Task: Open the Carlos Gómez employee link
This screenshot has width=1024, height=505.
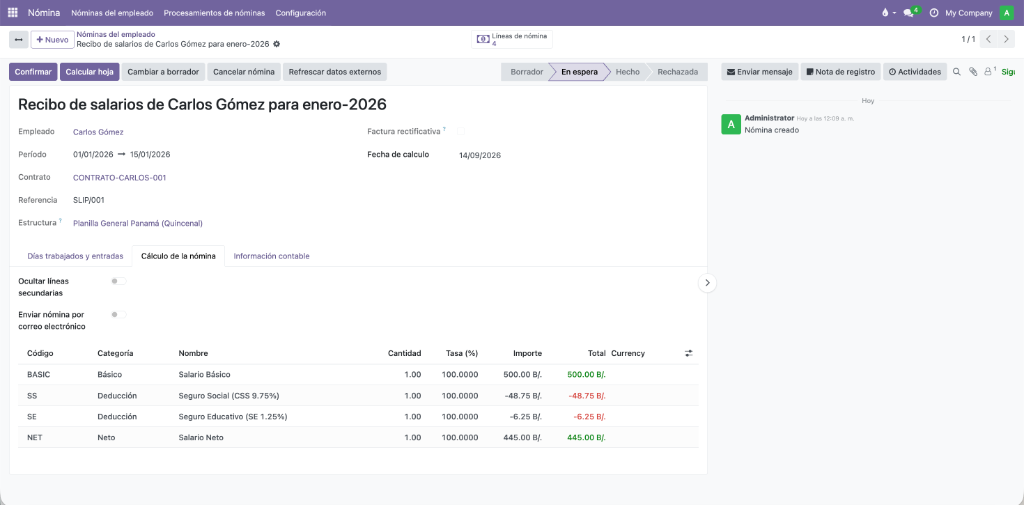Action: click(x=98, y=132)
